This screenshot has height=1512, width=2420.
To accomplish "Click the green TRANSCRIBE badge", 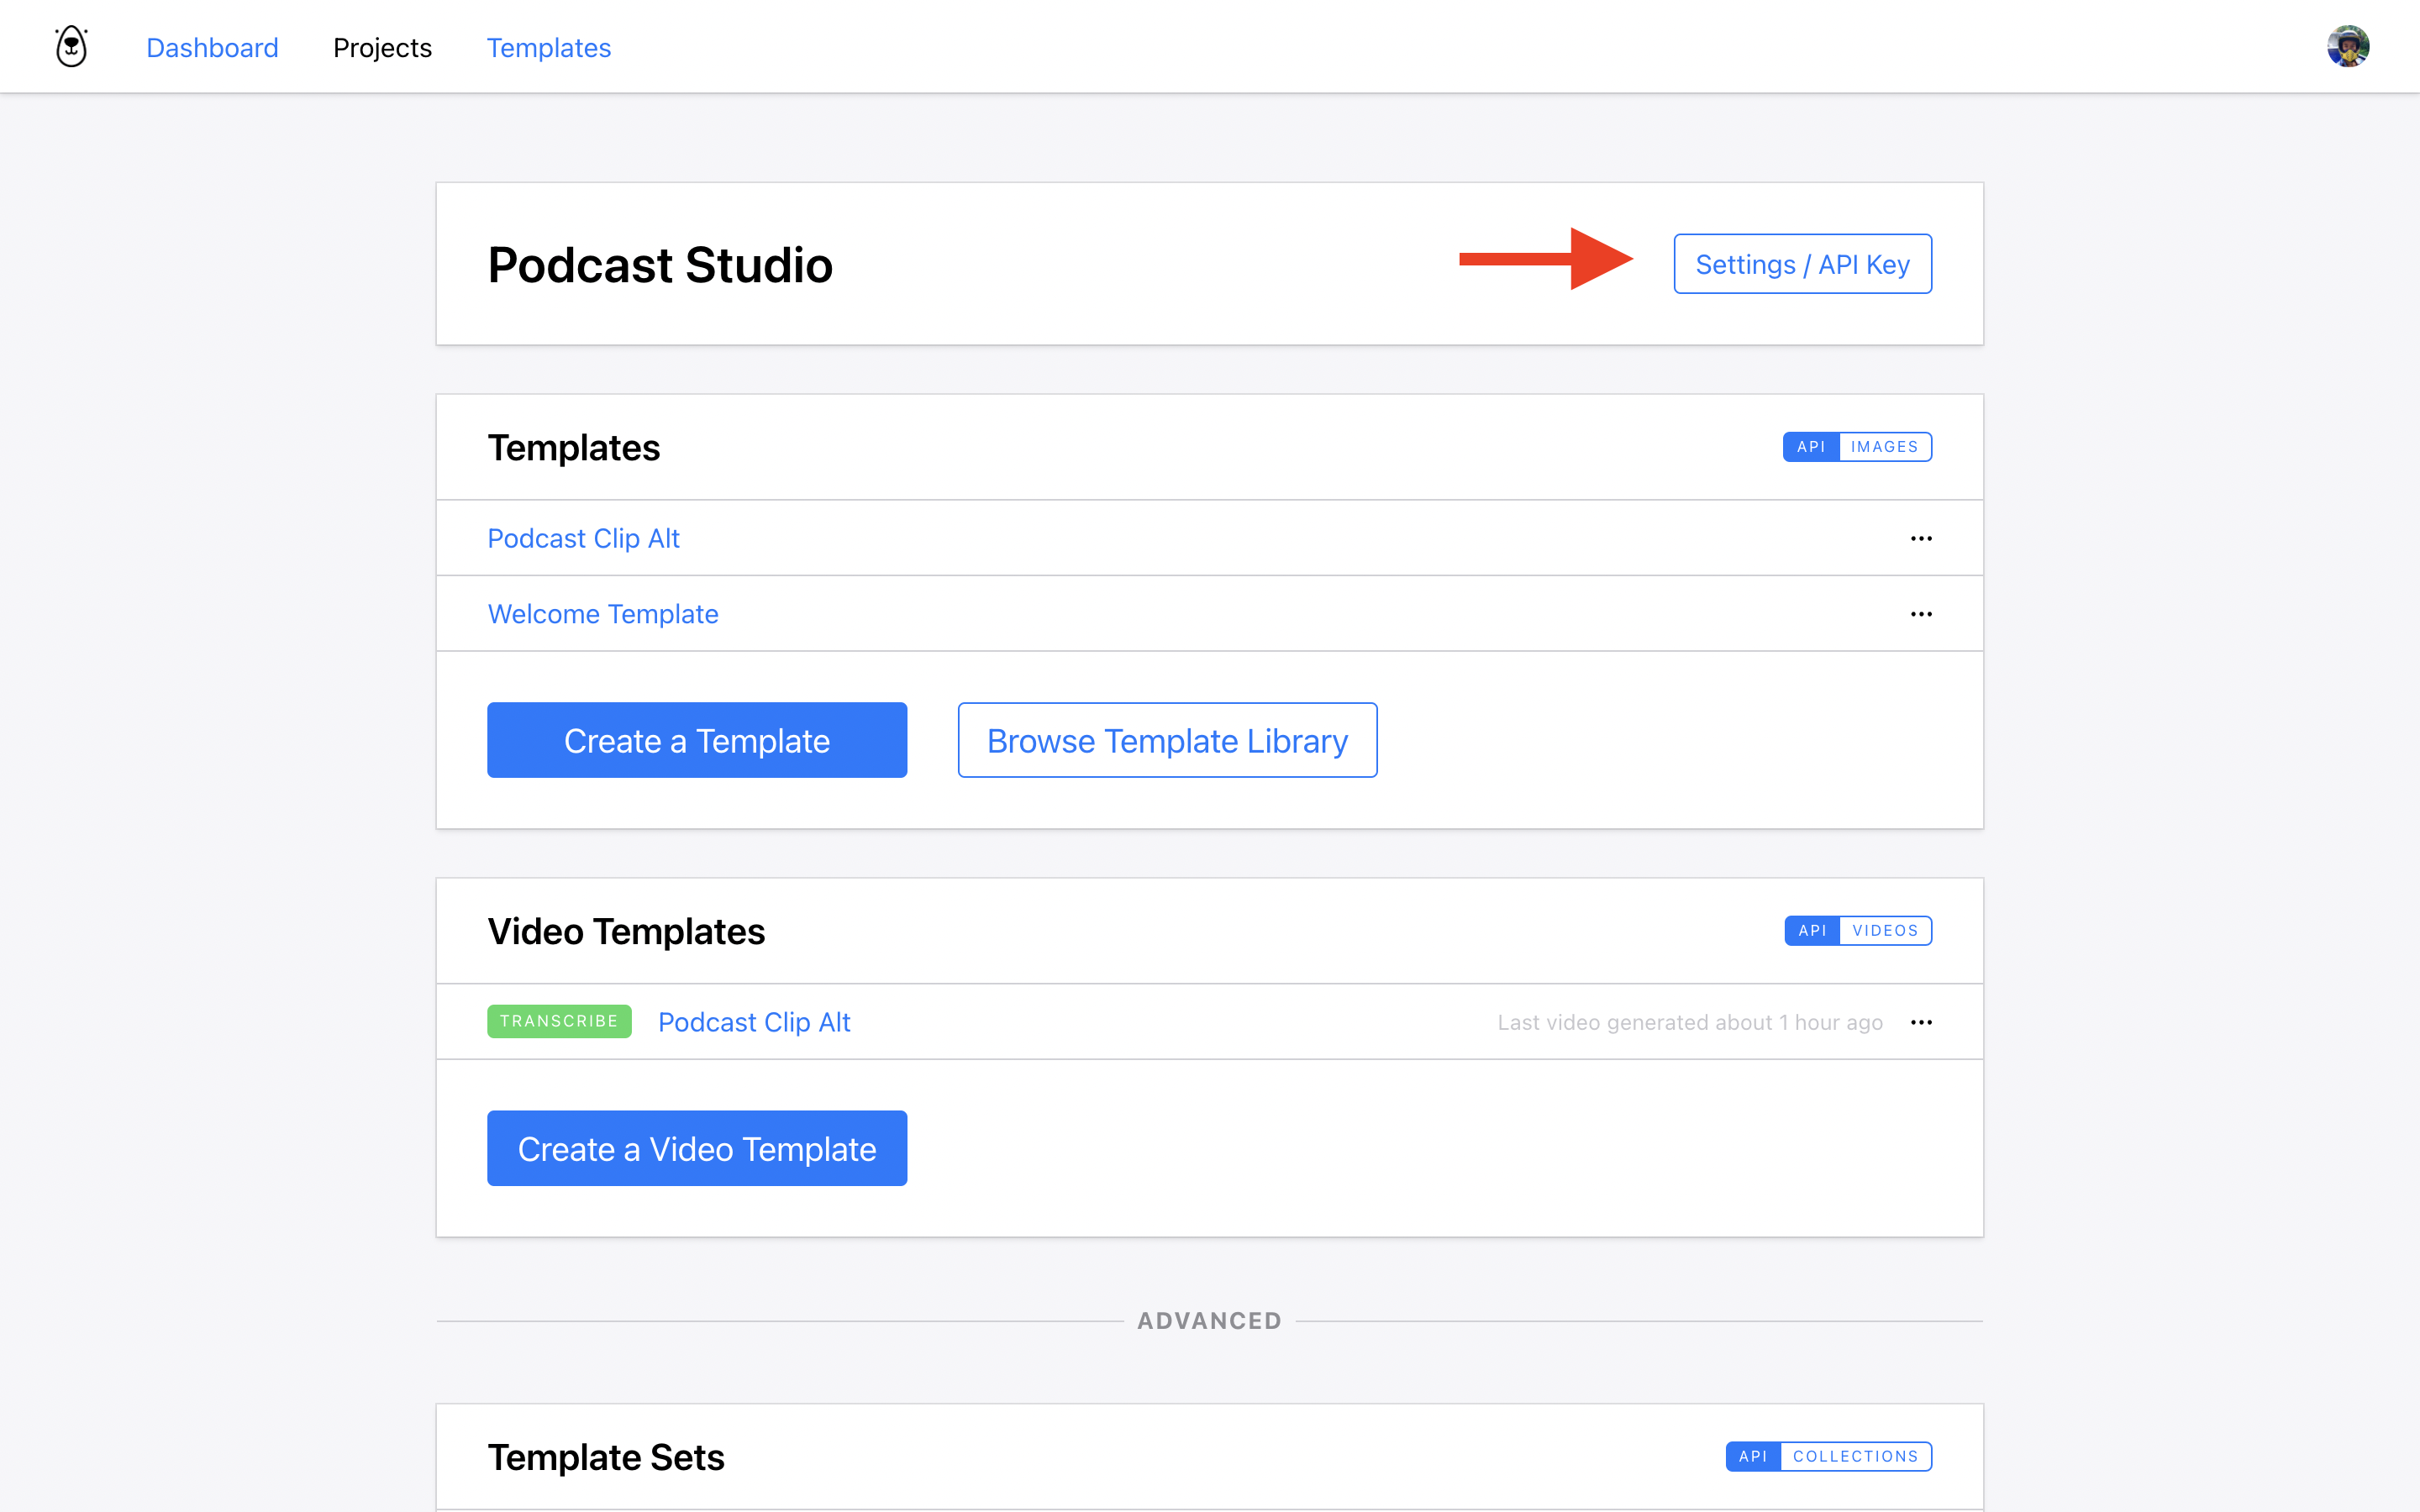I will tap(559, 1021).
